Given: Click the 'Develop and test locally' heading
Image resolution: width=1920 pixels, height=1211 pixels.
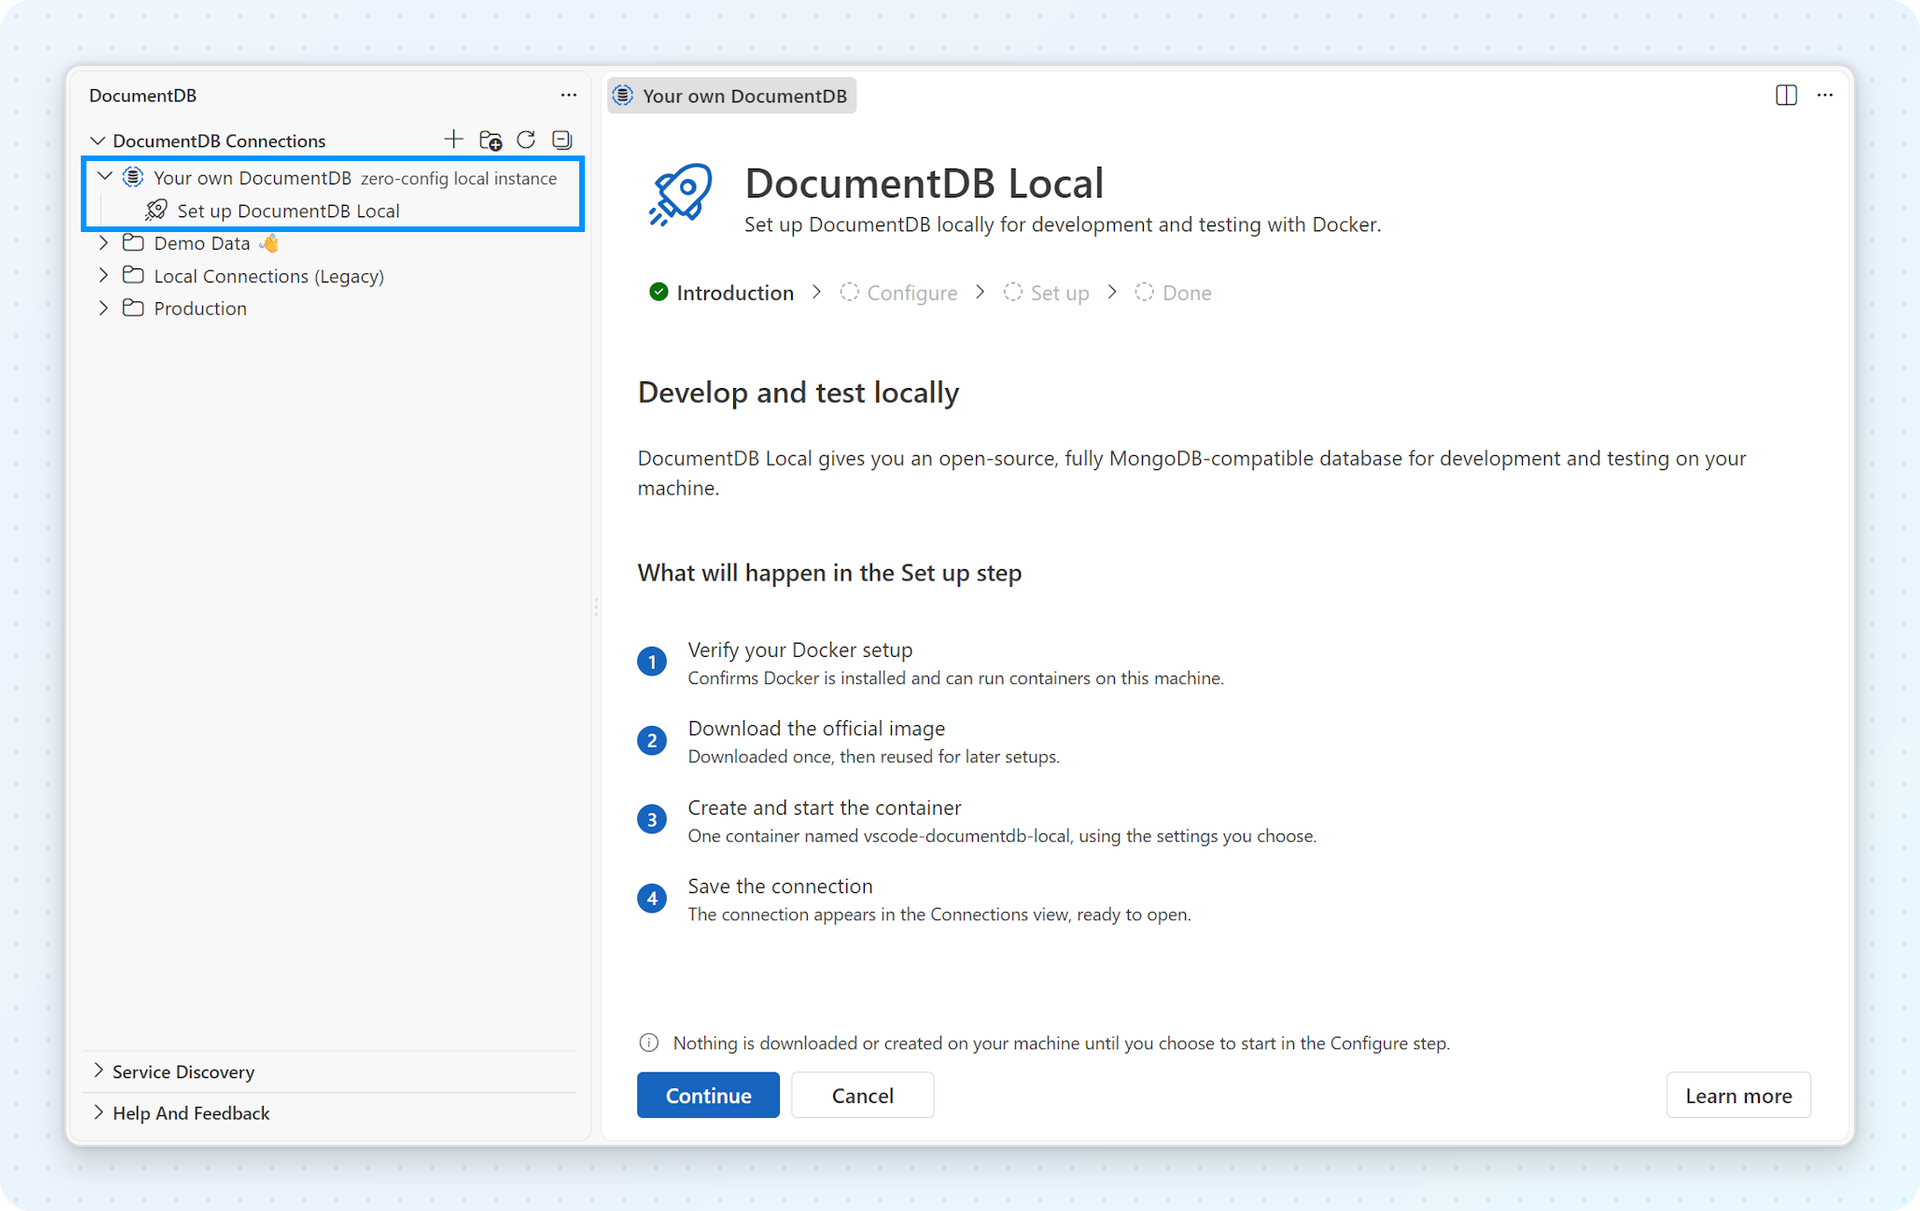Looking at the screenshot, I should (x=798, y=392).
